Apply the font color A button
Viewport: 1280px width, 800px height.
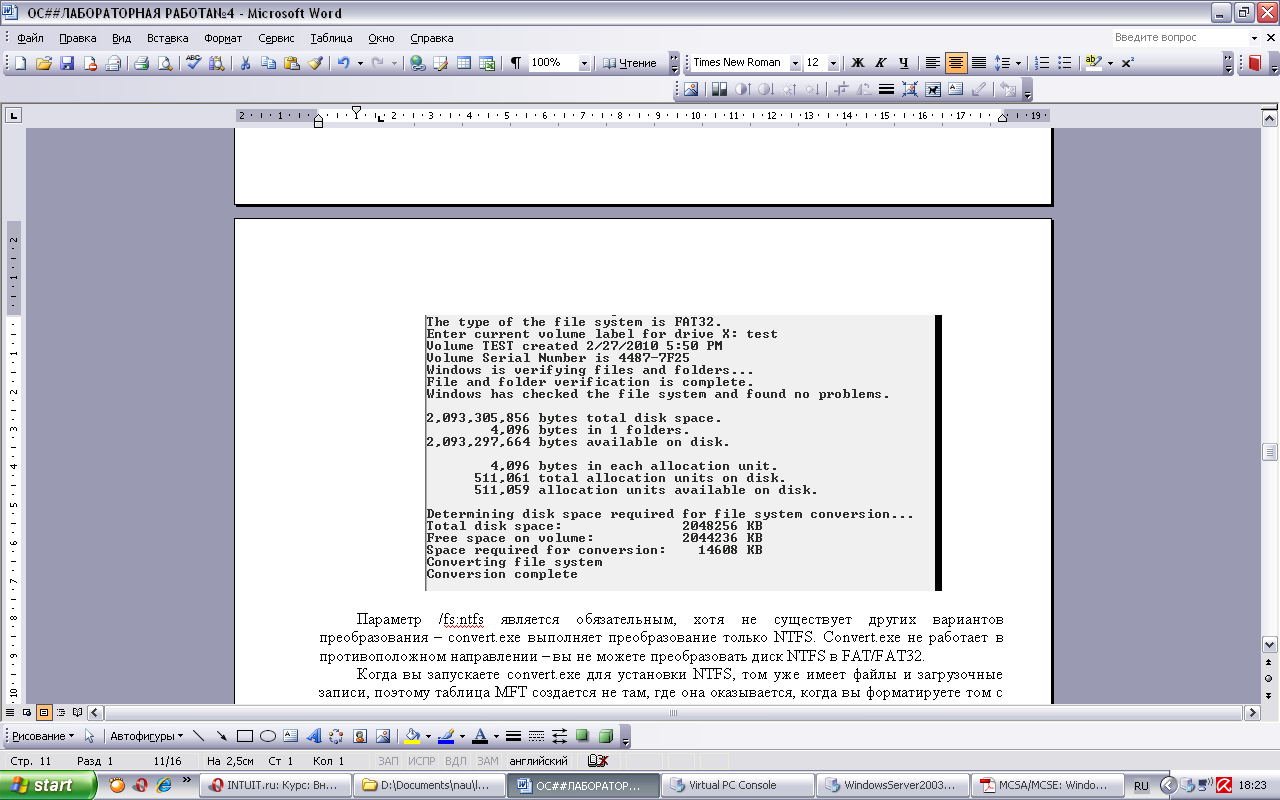479,736
